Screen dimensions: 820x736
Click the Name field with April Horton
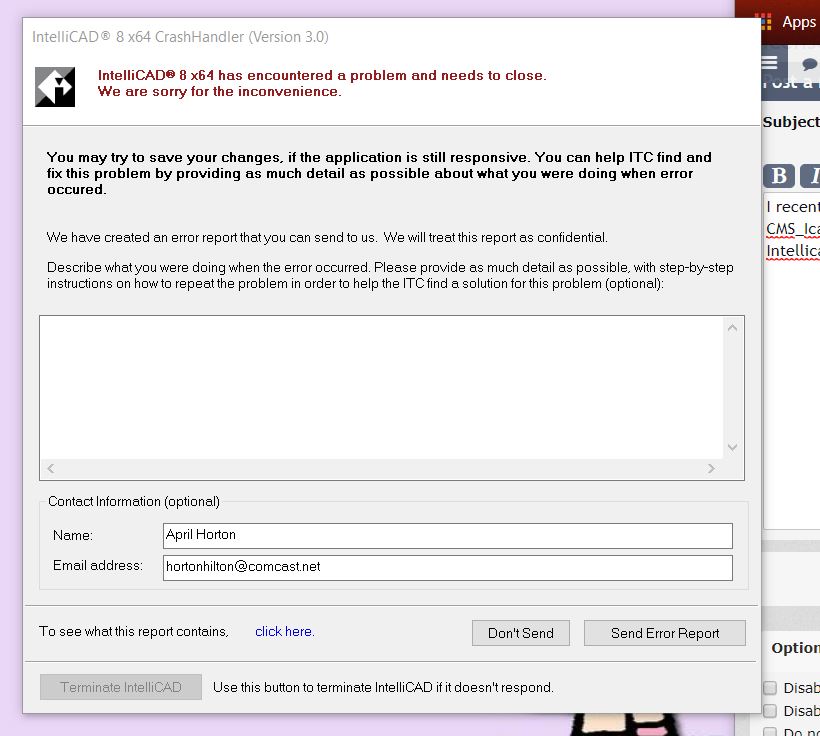click(448, 535)
